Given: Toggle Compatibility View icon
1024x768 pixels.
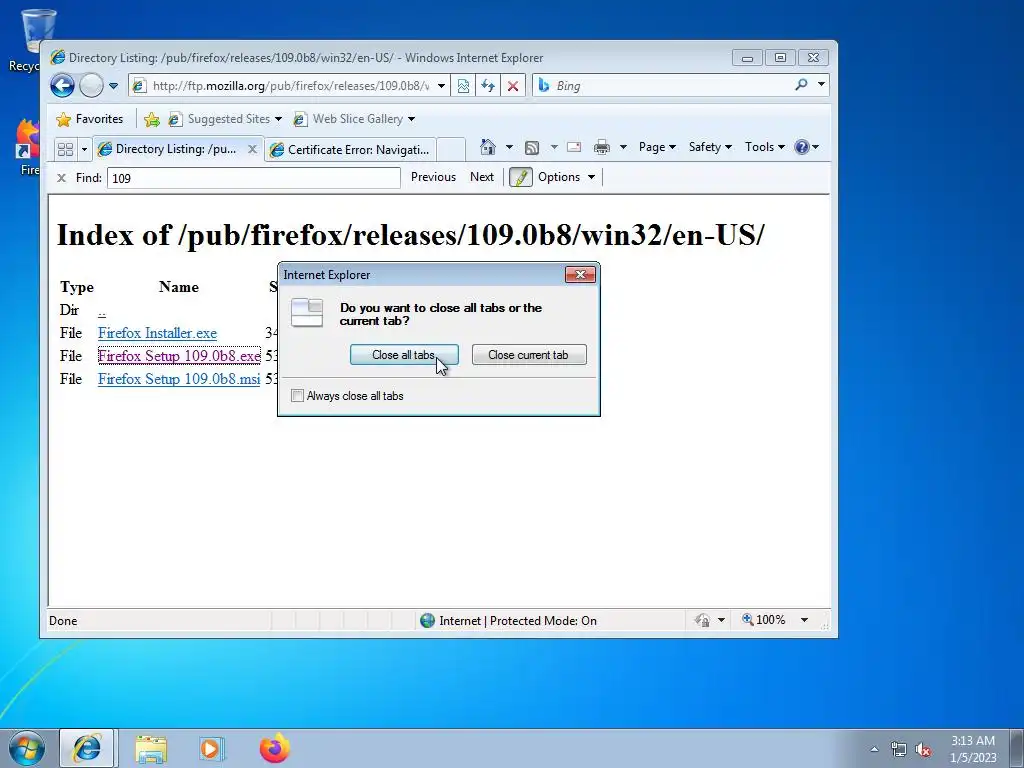Looking at the screenshot, I should tap(463, 86).
